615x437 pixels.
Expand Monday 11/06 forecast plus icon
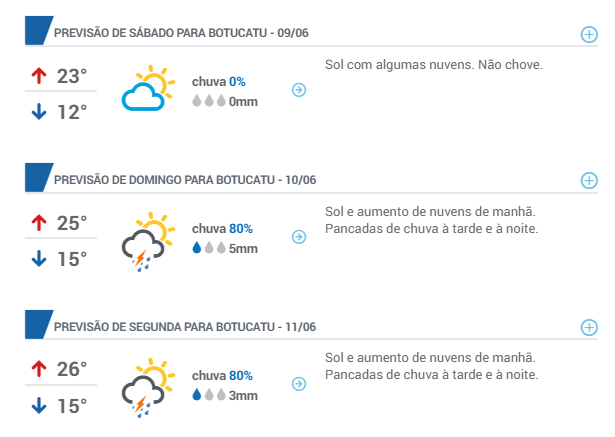click(589, 327)
